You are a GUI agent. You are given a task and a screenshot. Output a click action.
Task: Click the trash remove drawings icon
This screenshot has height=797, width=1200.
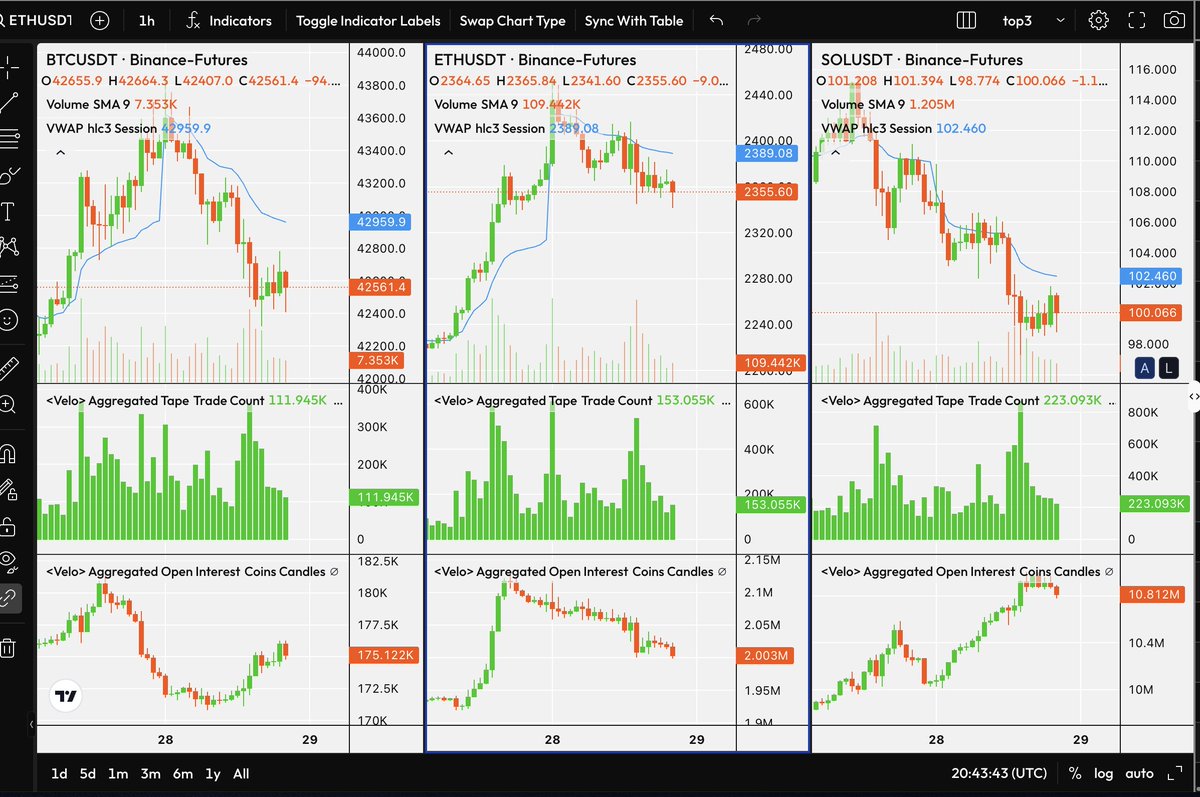pos(9,647)
